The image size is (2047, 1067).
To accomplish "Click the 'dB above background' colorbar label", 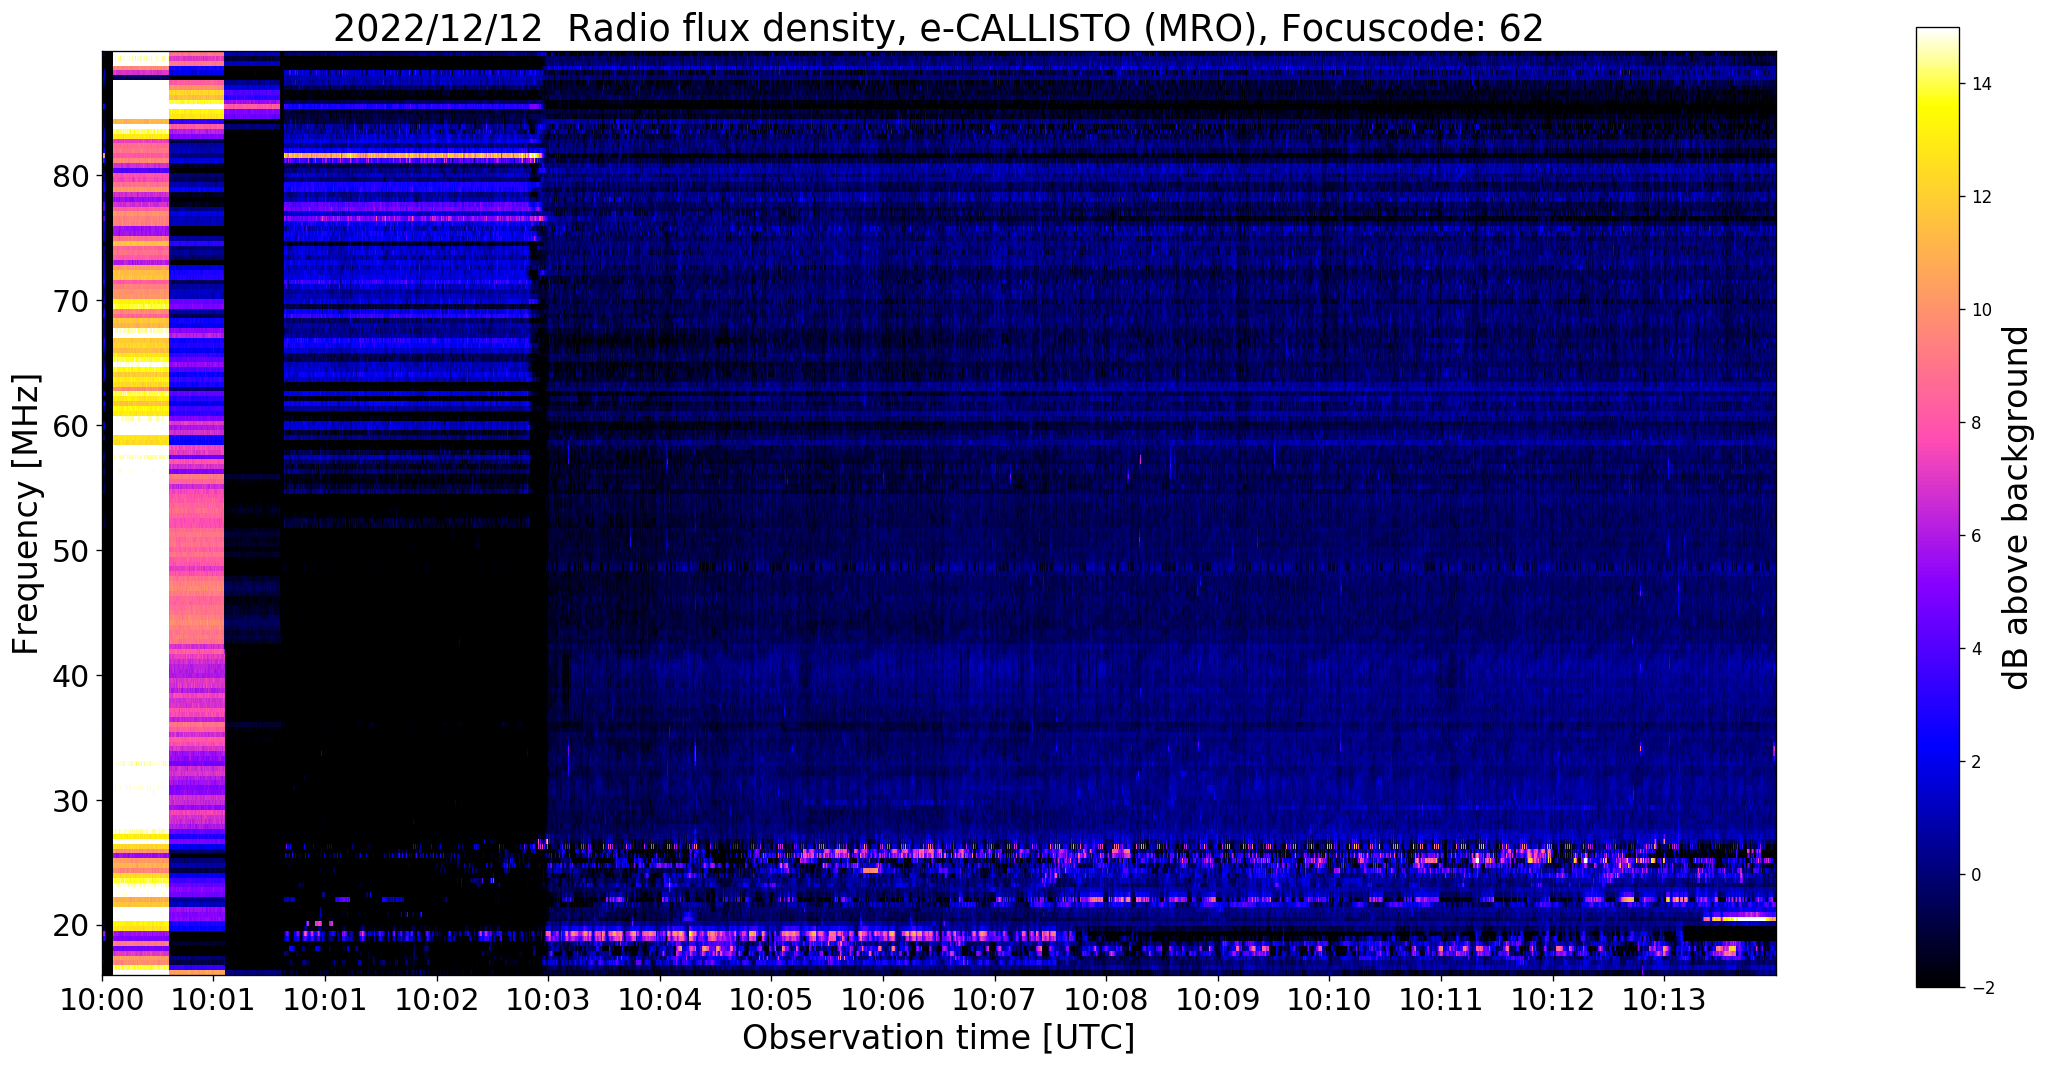I will [2018, 507].
